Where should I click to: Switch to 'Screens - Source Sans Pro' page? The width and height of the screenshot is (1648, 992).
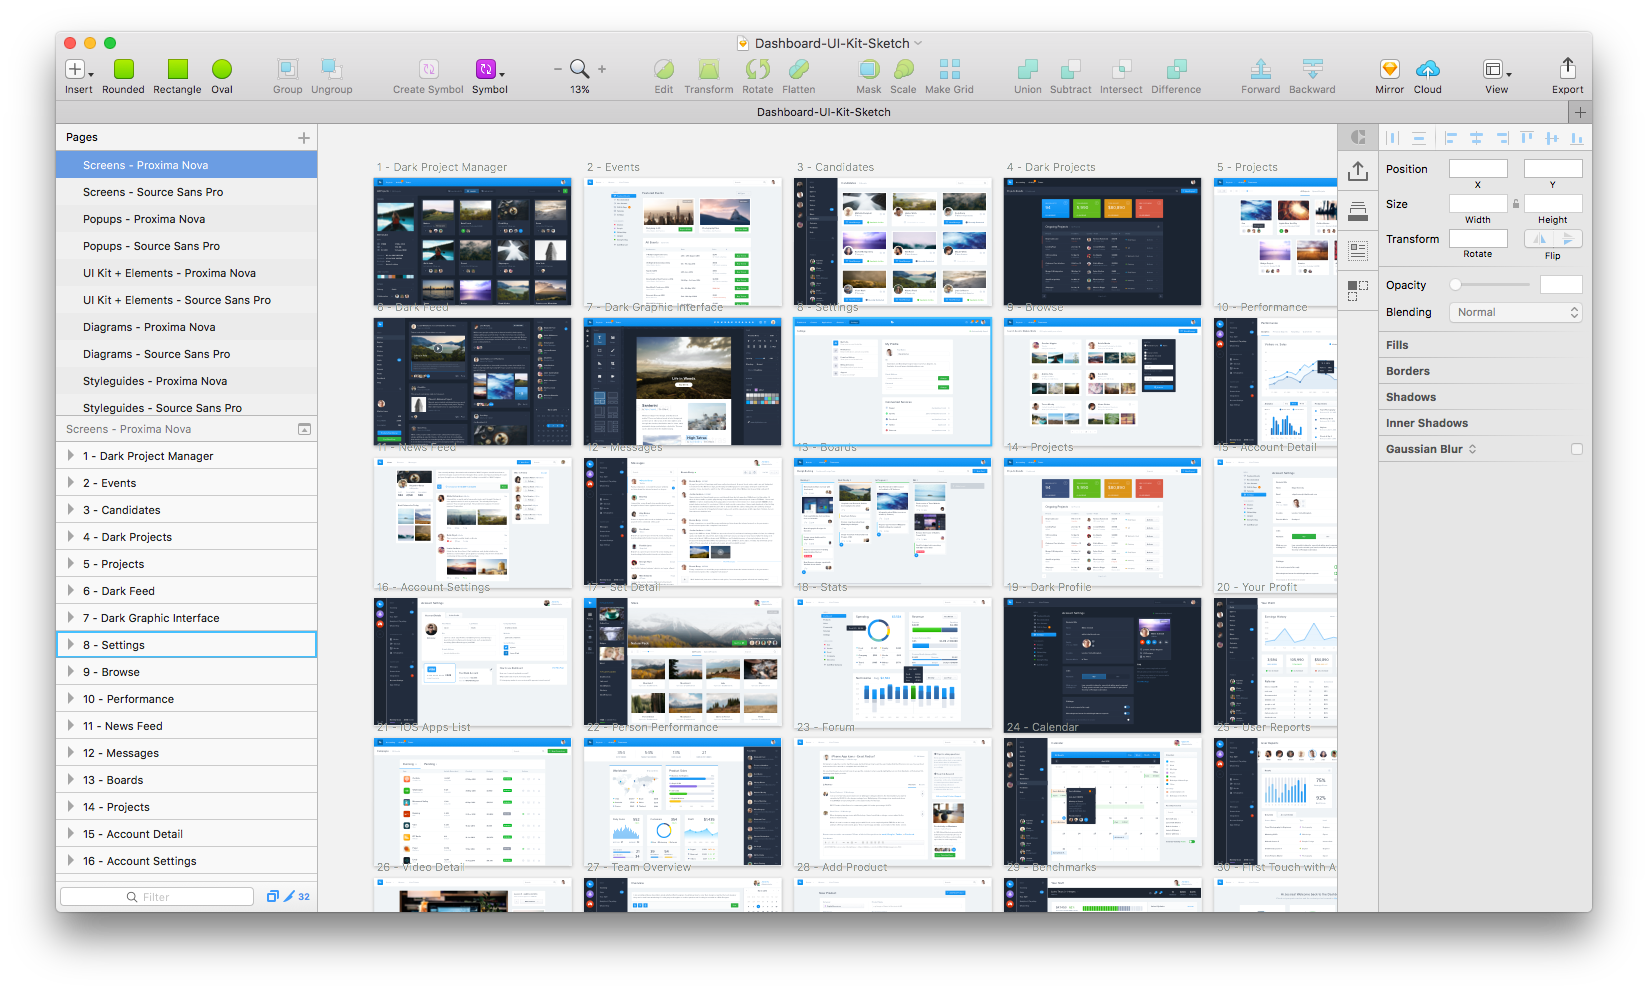[153, 192]
